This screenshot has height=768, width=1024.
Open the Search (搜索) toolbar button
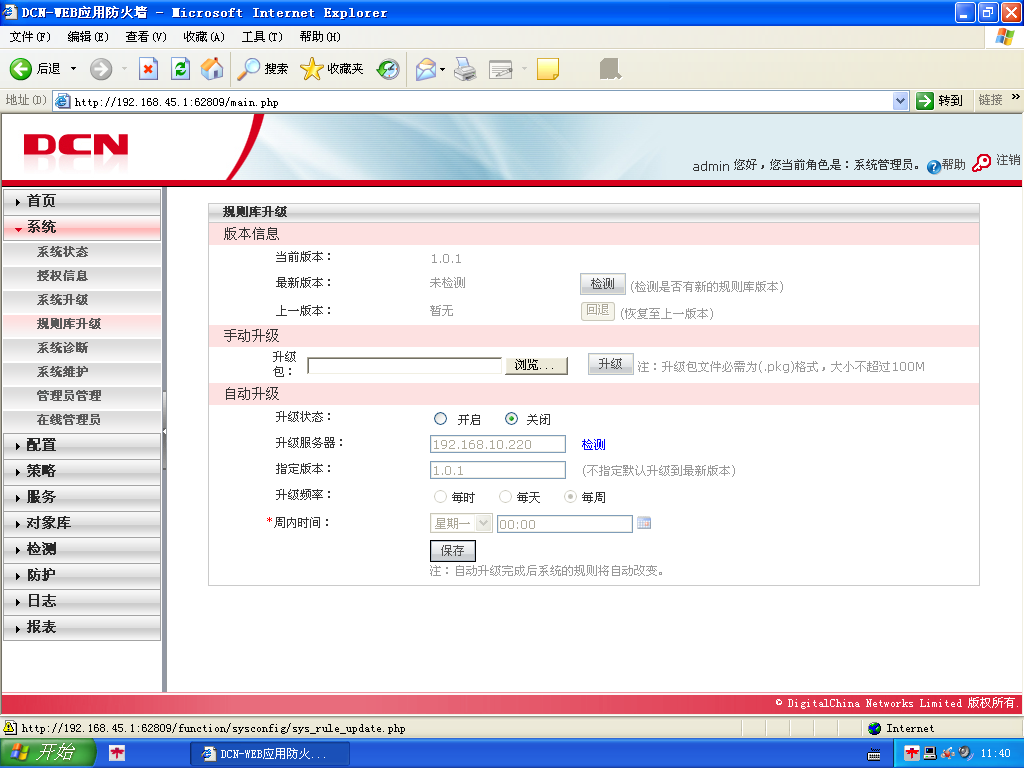[x=263, y=69]
